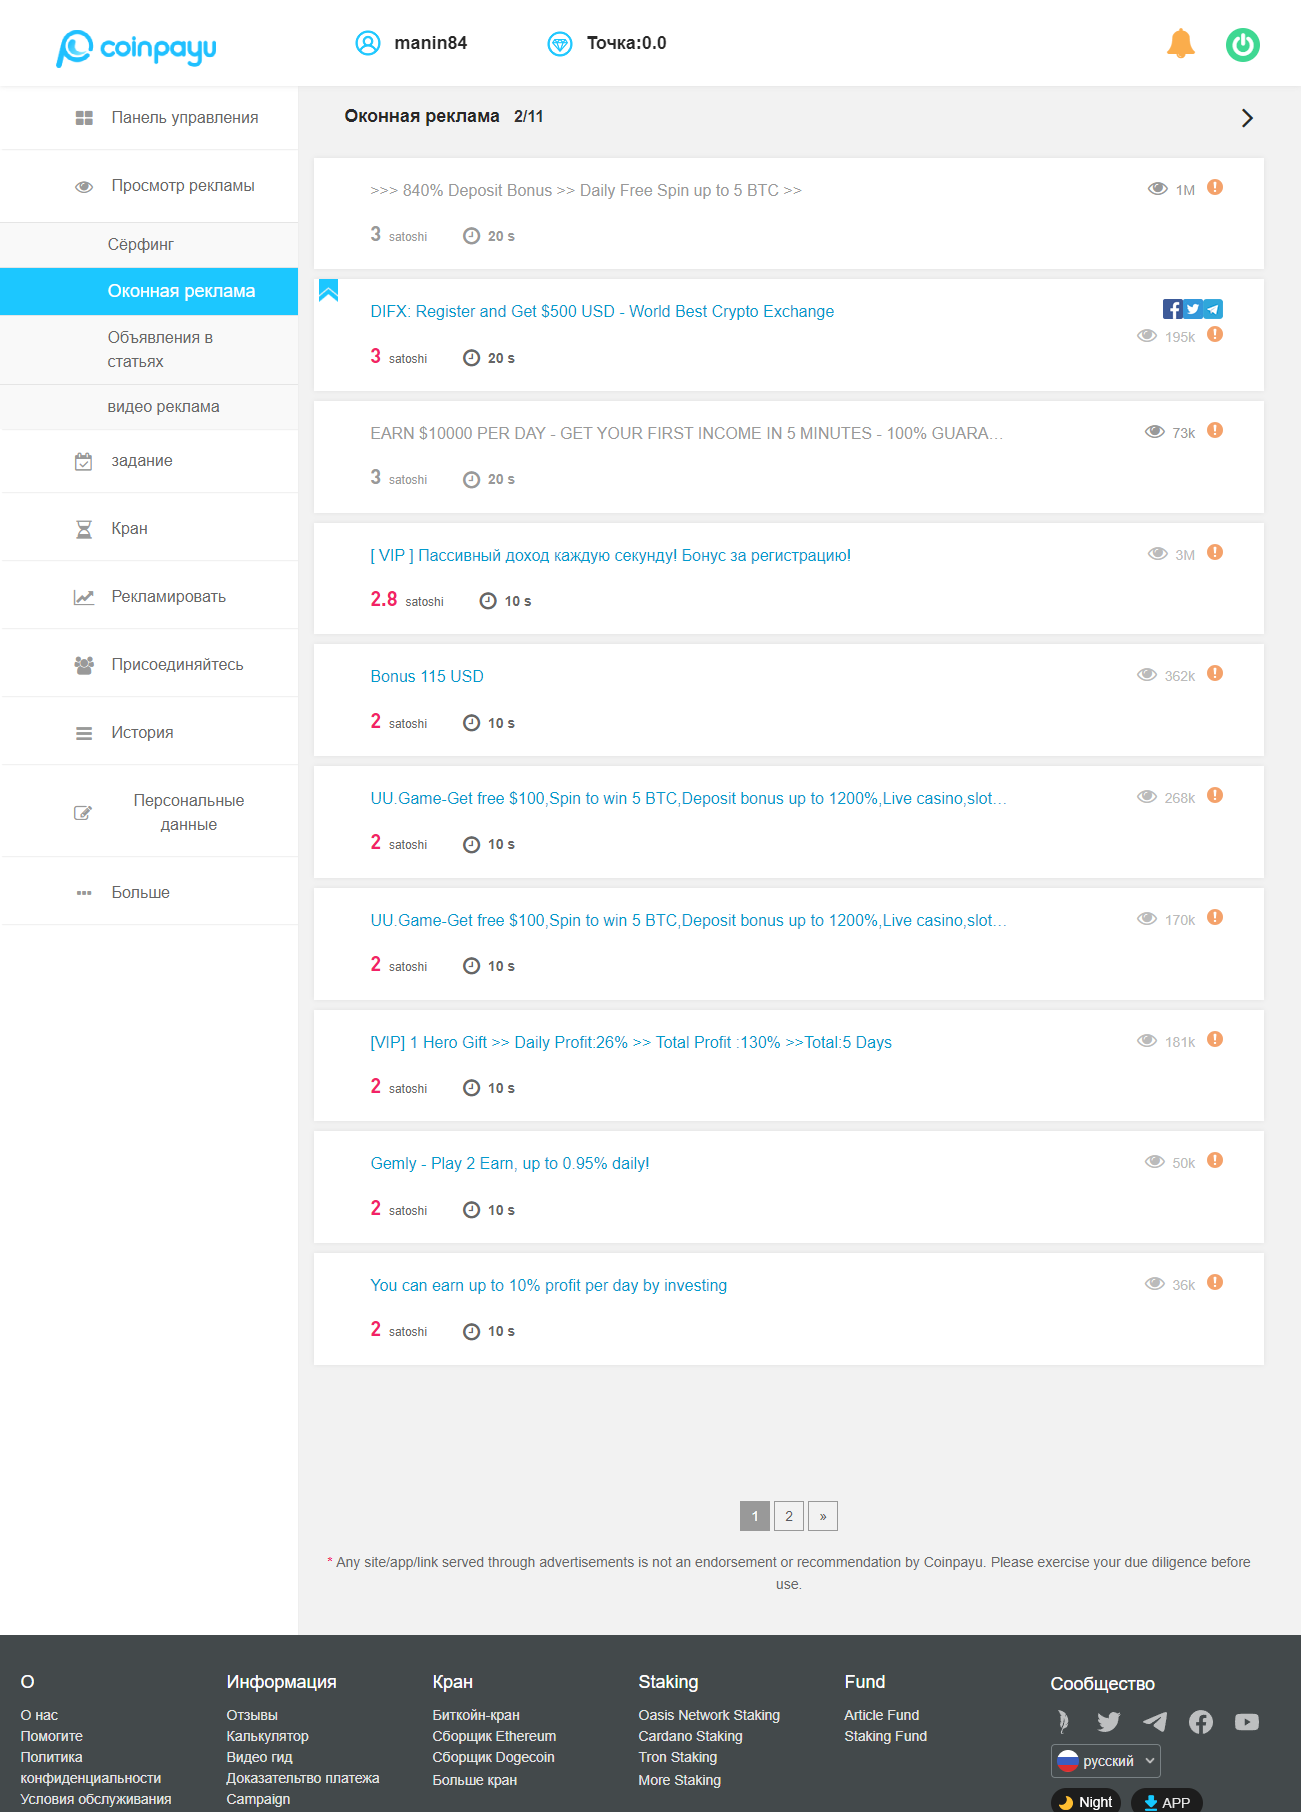Toggle Night mode button in the footer
This screenshot has height=1812, width=1301.
[x=1085, y=1801]
